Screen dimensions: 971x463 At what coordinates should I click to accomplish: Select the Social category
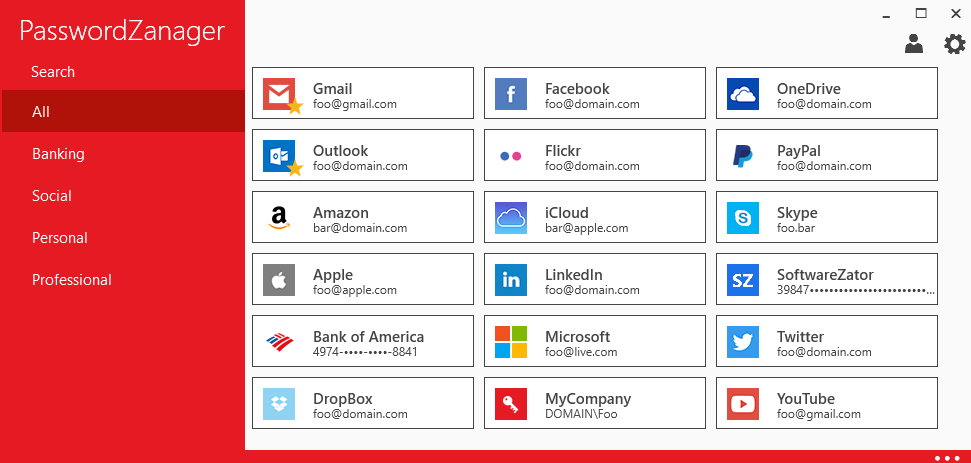123,196
